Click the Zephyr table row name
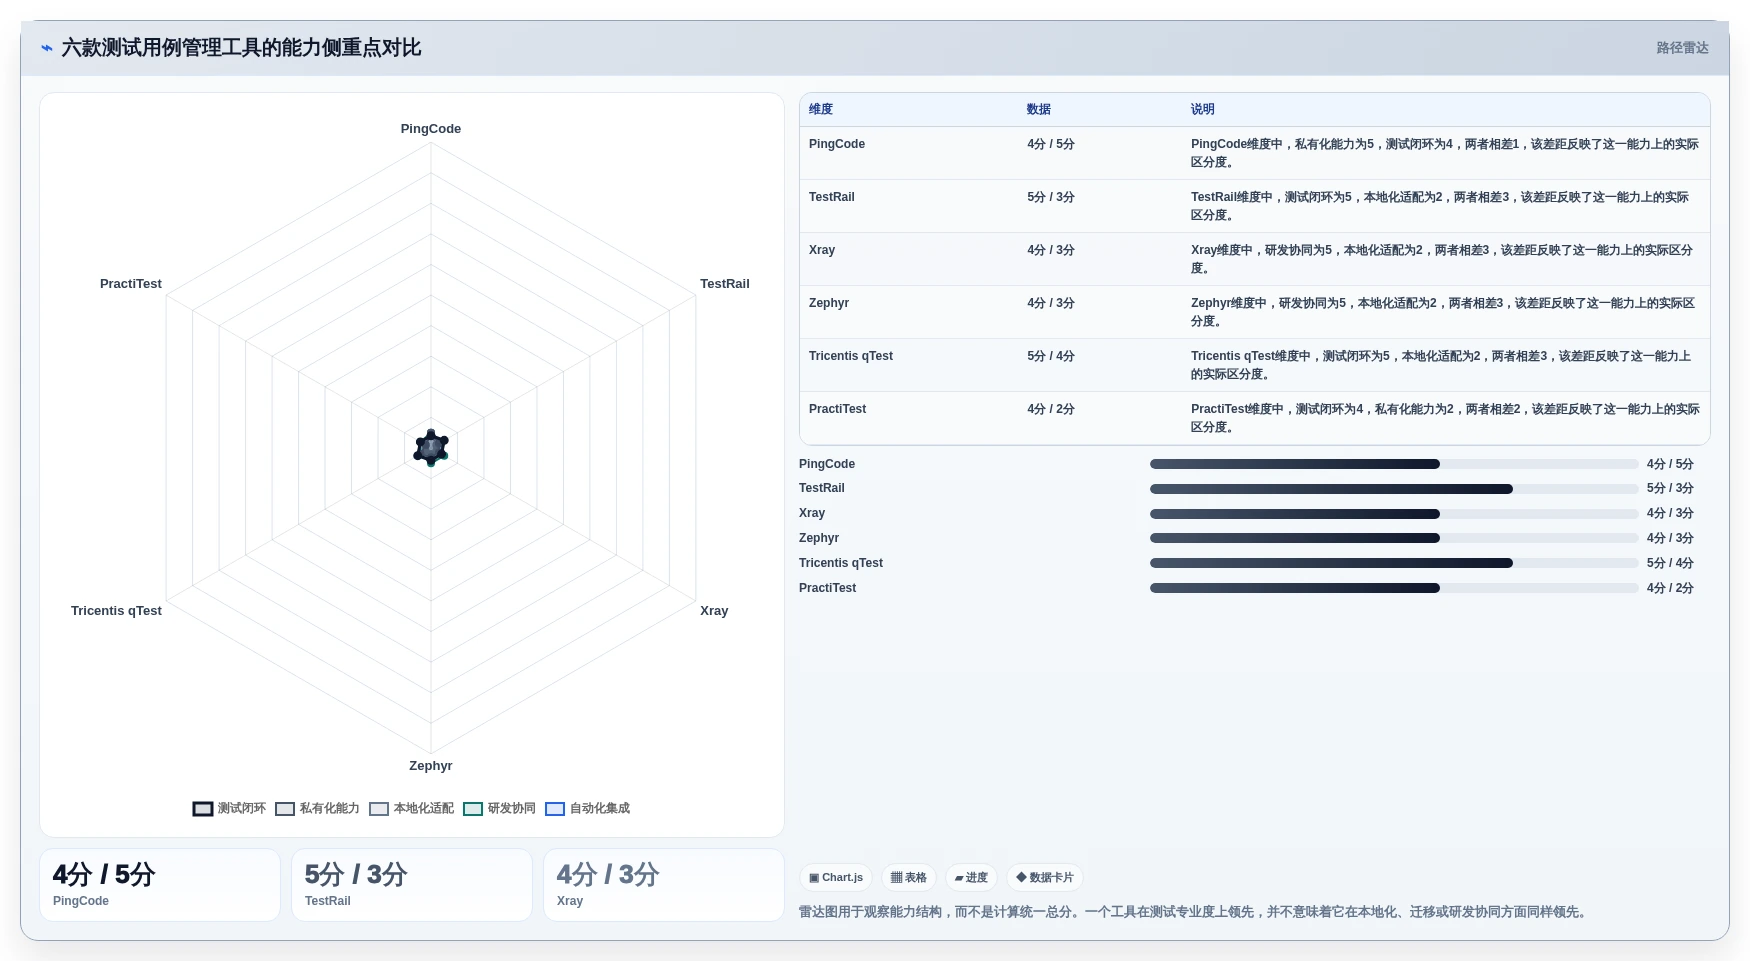The image size is (1750, 961). (829, 303)
